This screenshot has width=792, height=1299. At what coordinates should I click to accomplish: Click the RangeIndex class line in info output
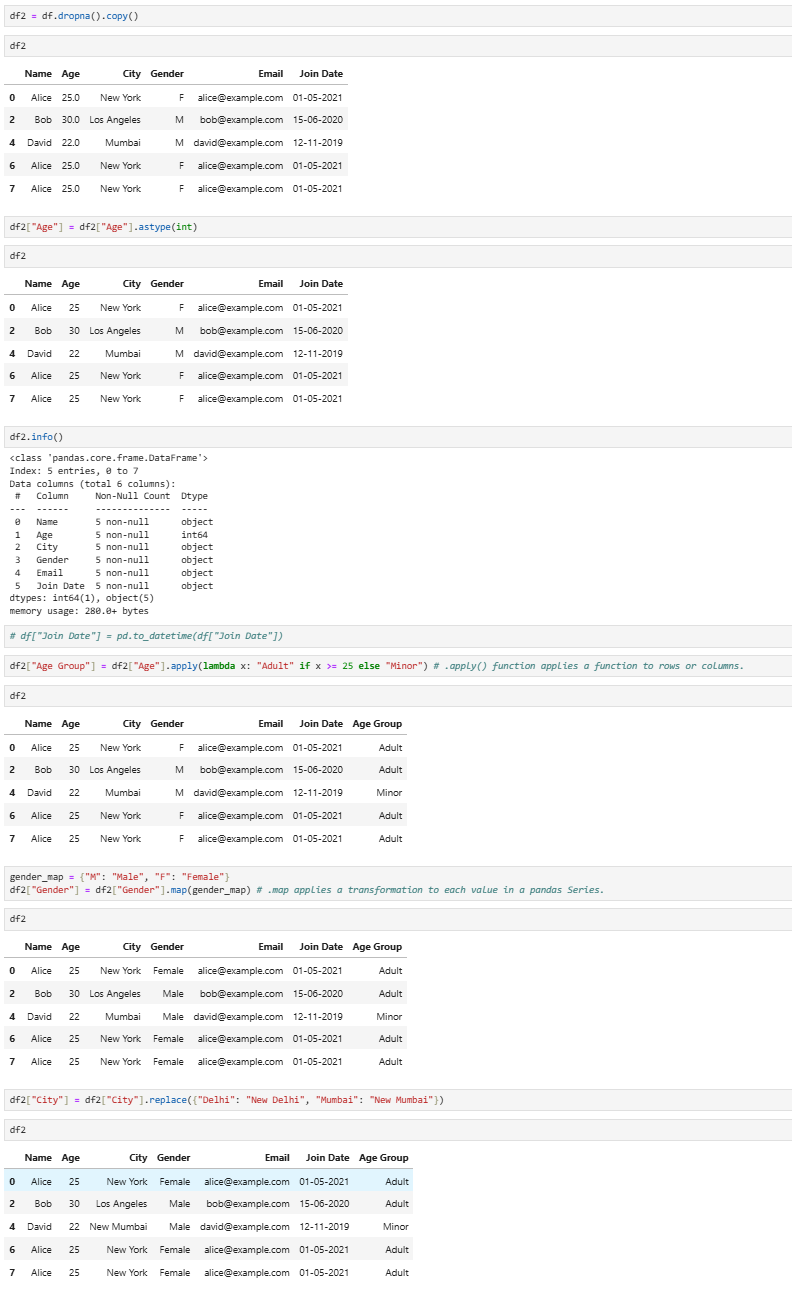tap(108, 458)
